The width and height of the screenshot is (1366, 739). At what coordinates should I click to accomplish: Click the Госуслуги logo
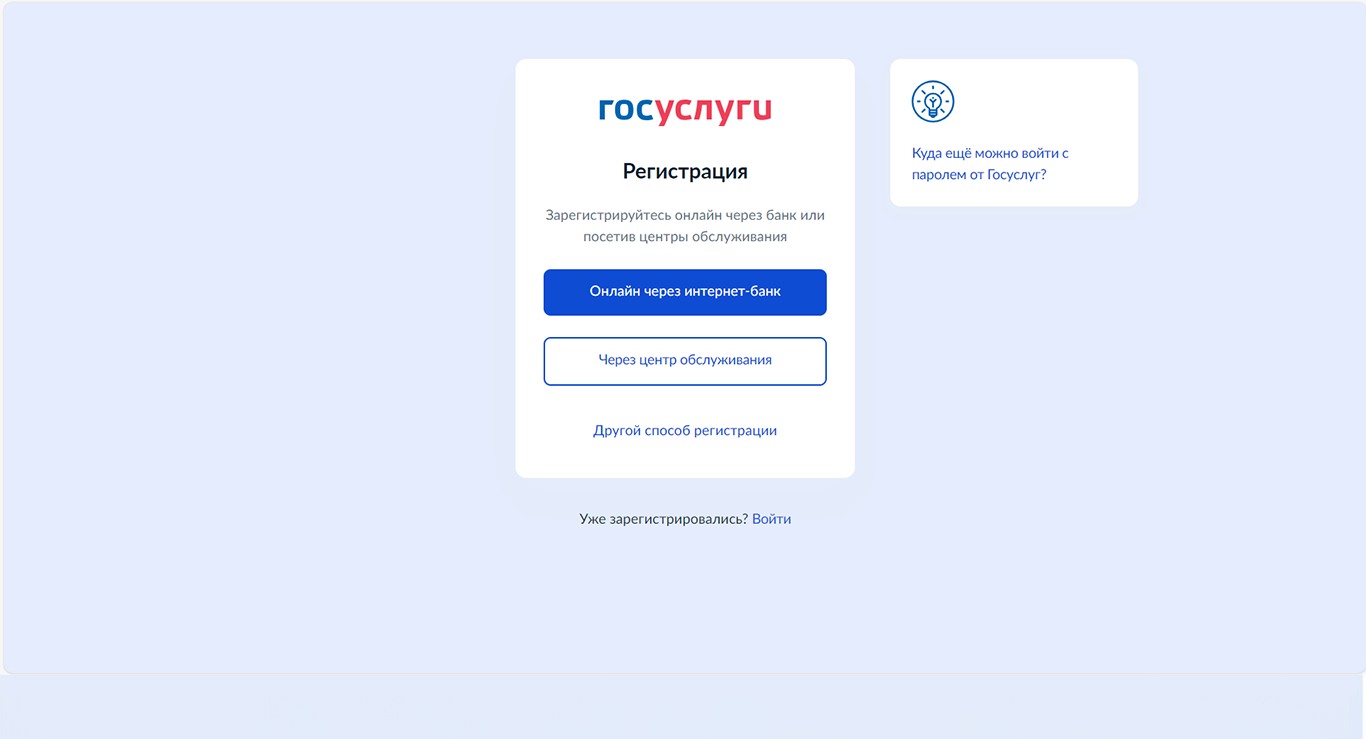(685, 111)
